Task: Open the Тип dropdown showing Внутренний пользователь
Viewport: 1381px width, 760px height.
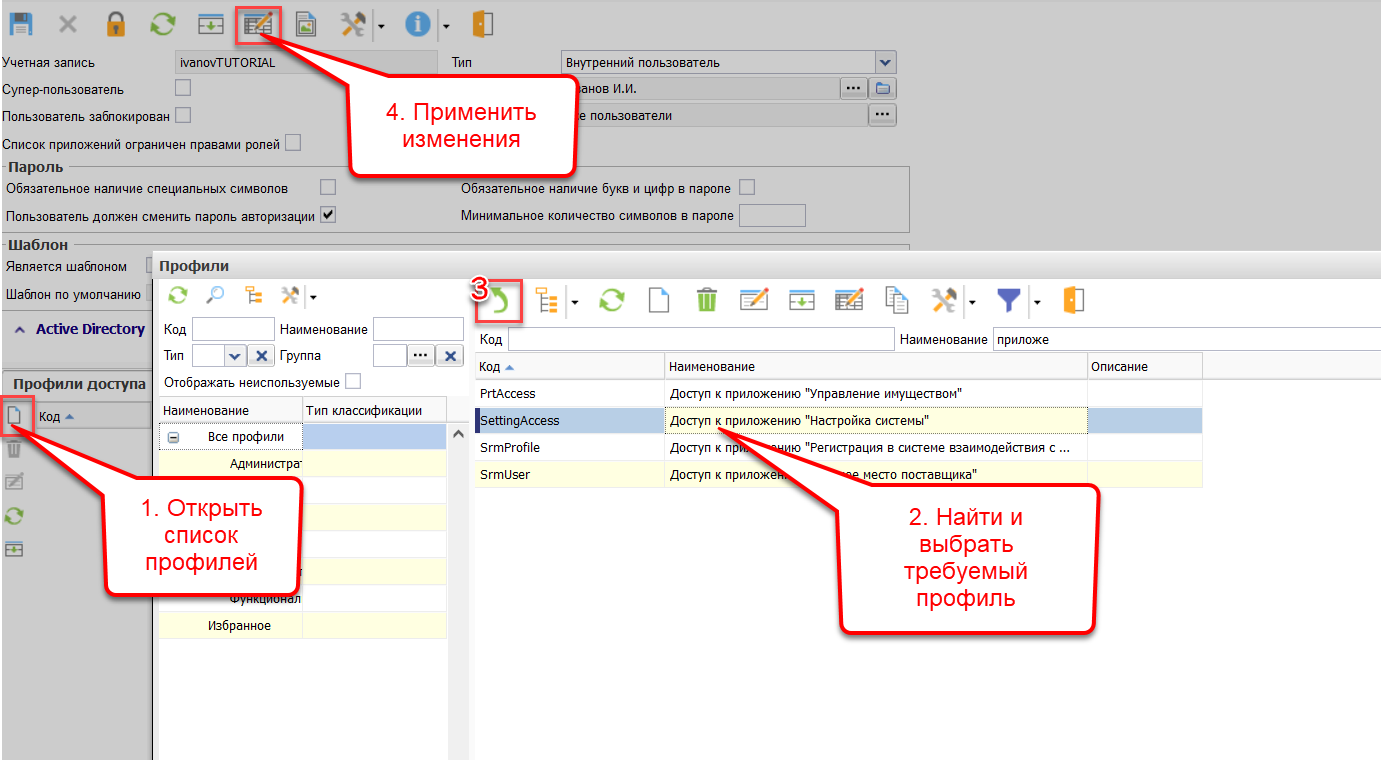Action: pyautogui.click(x=885, y=62)
